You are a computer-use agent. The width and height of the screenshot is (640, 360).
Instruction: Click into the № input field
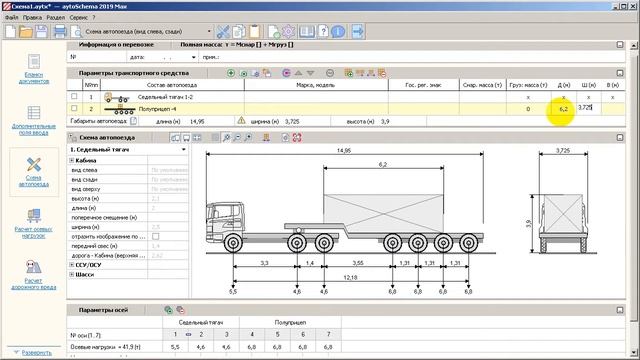pos(102,57)
